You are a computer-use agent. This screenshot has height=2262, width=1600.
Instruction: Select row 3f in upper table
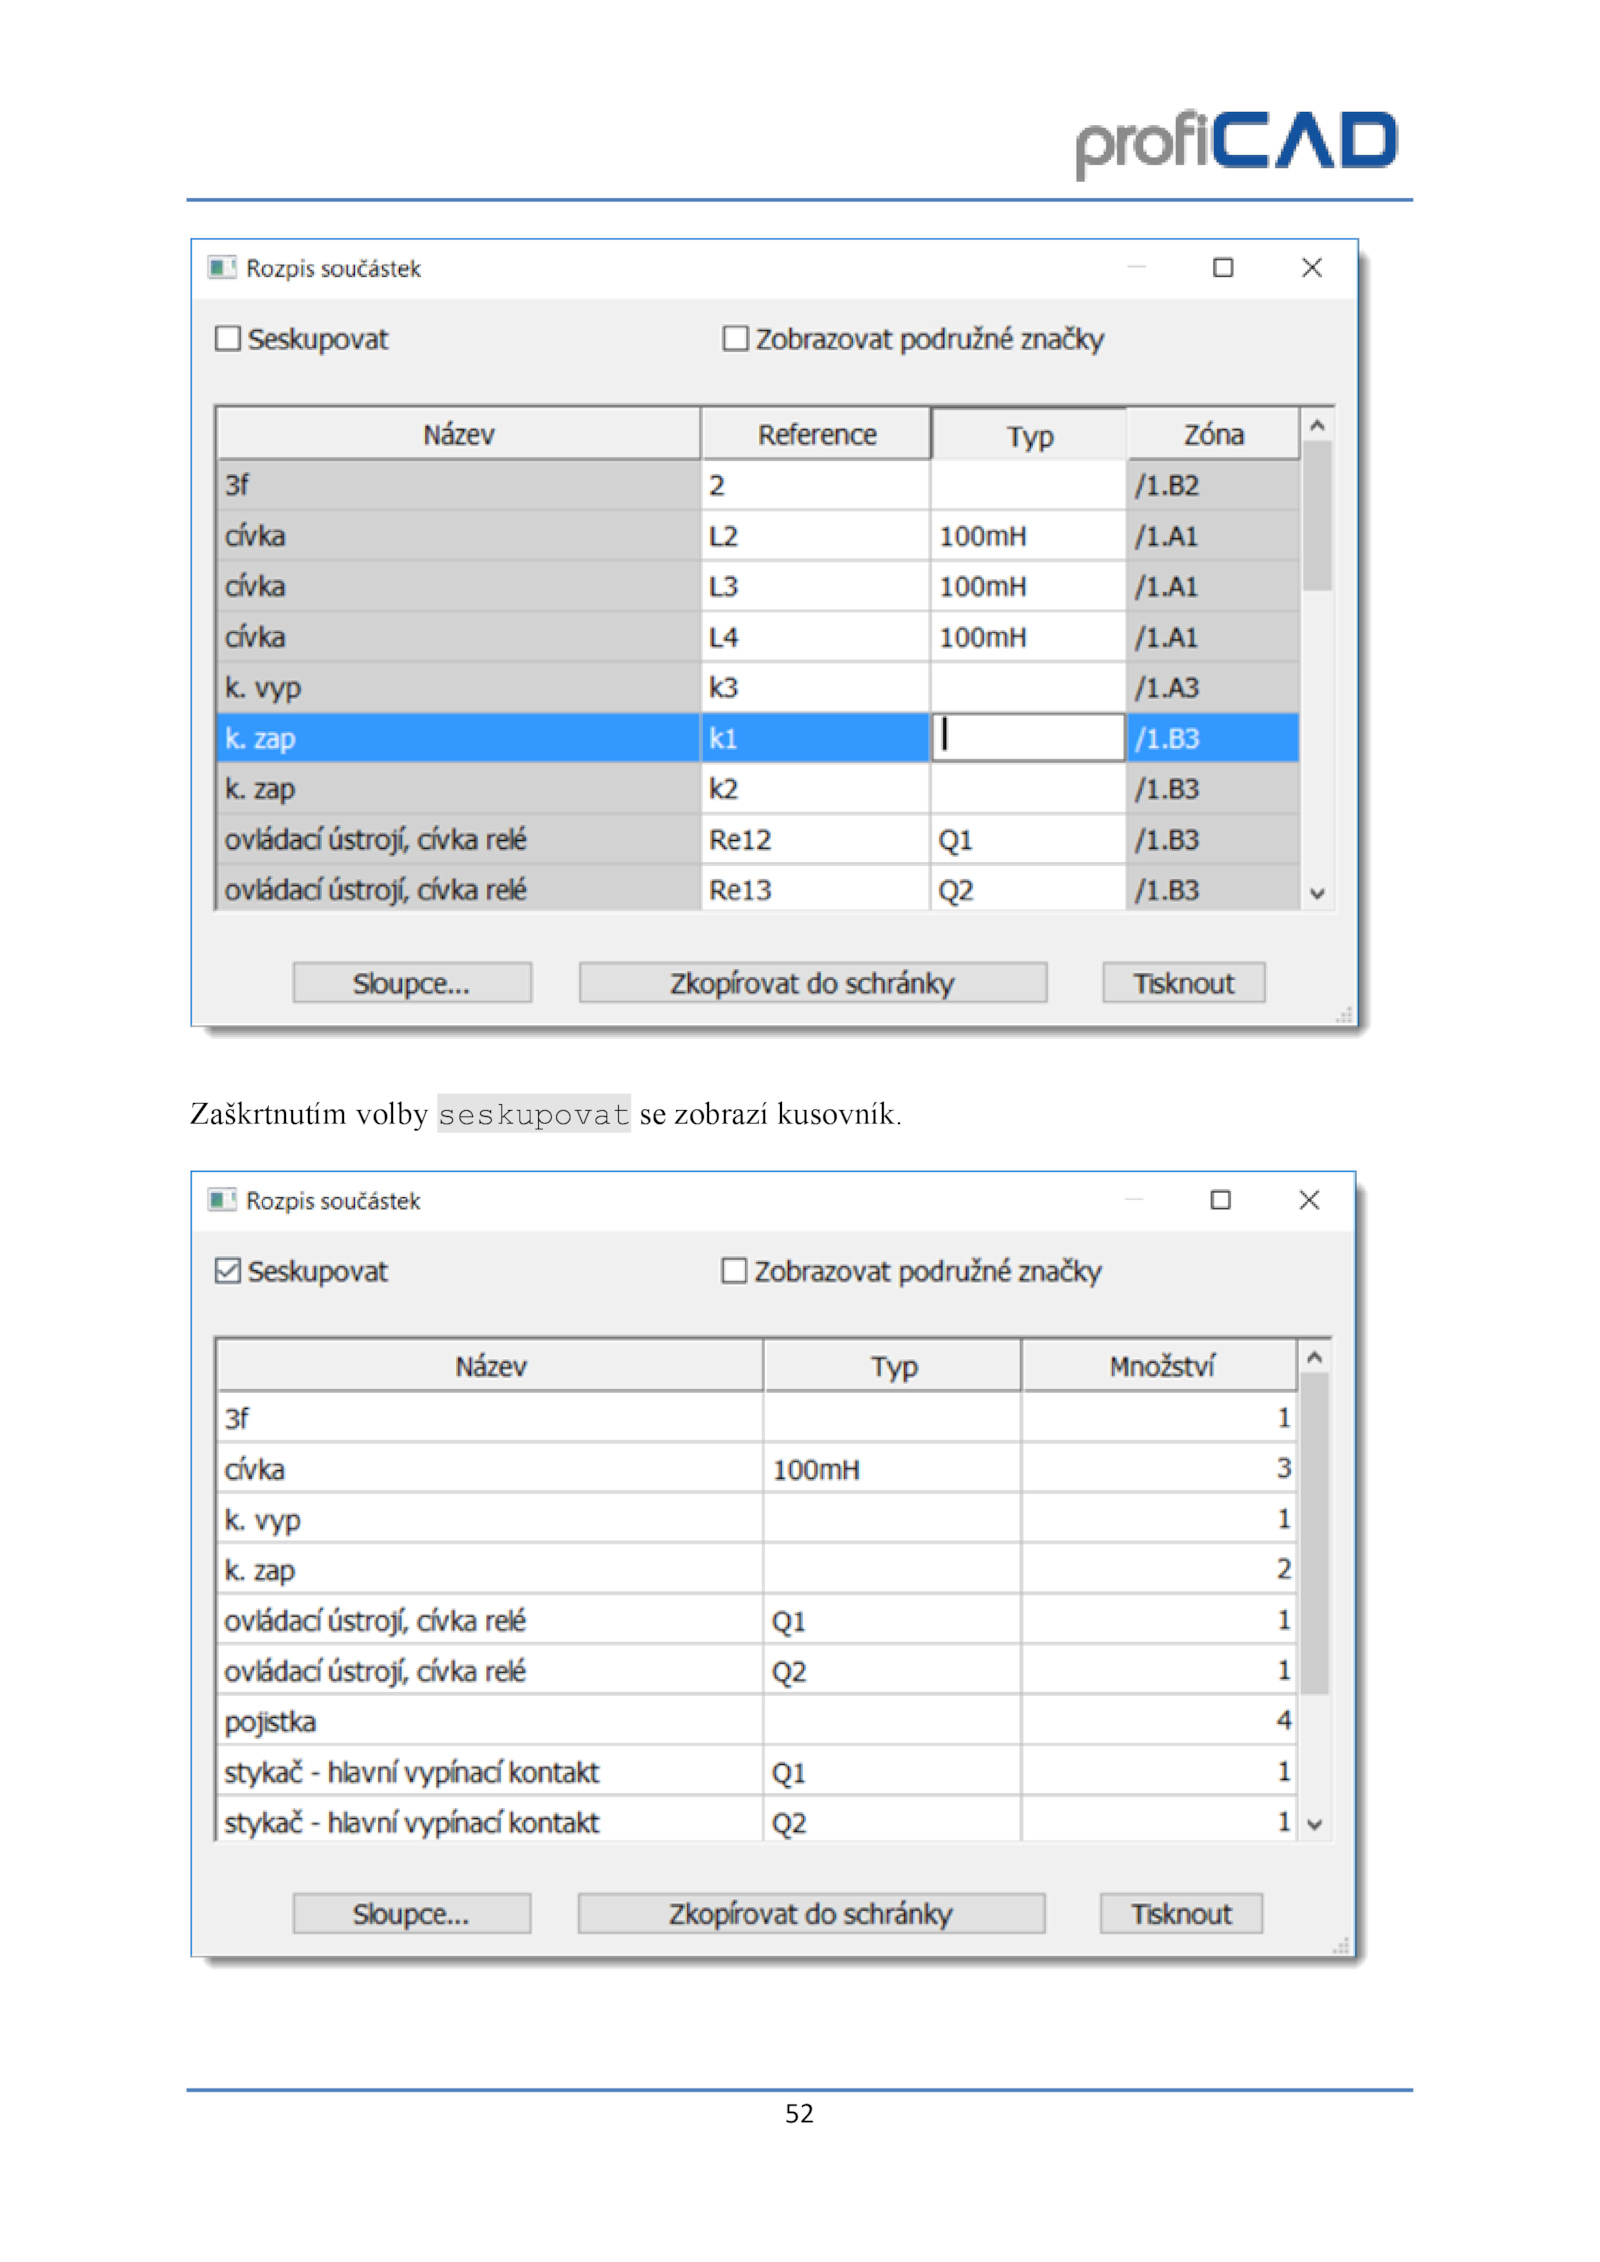tap(758, 486)
